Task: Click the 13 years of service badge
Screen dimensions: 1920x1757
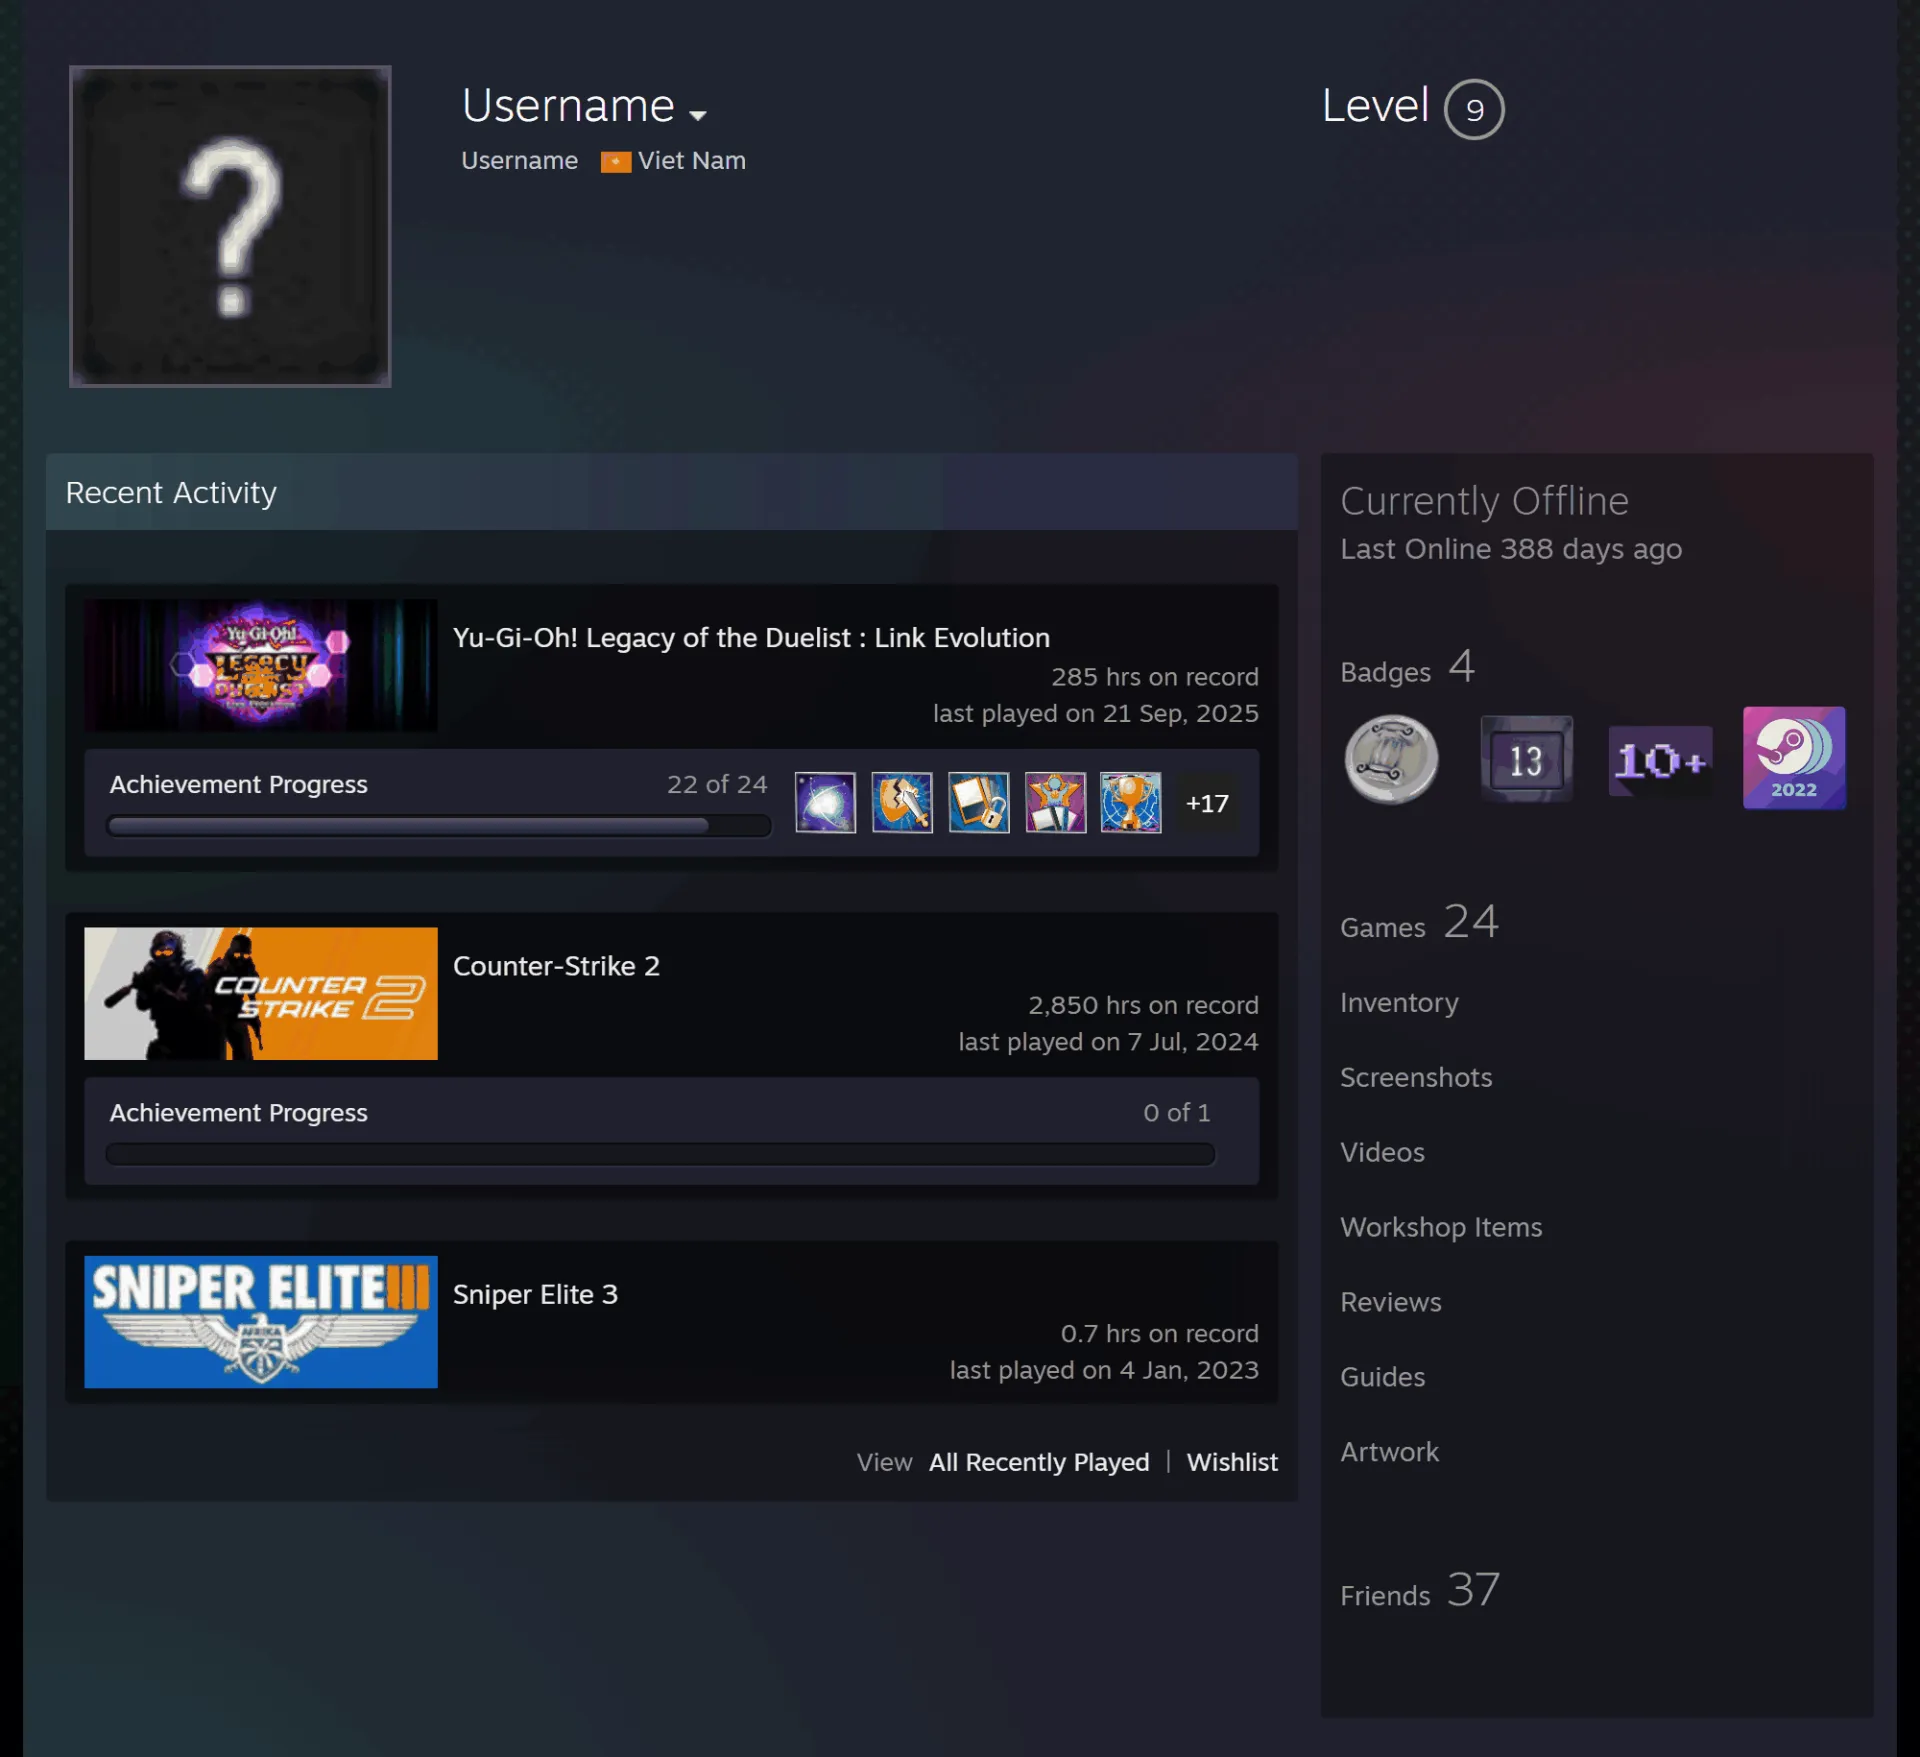Action: coord(1526,759)
